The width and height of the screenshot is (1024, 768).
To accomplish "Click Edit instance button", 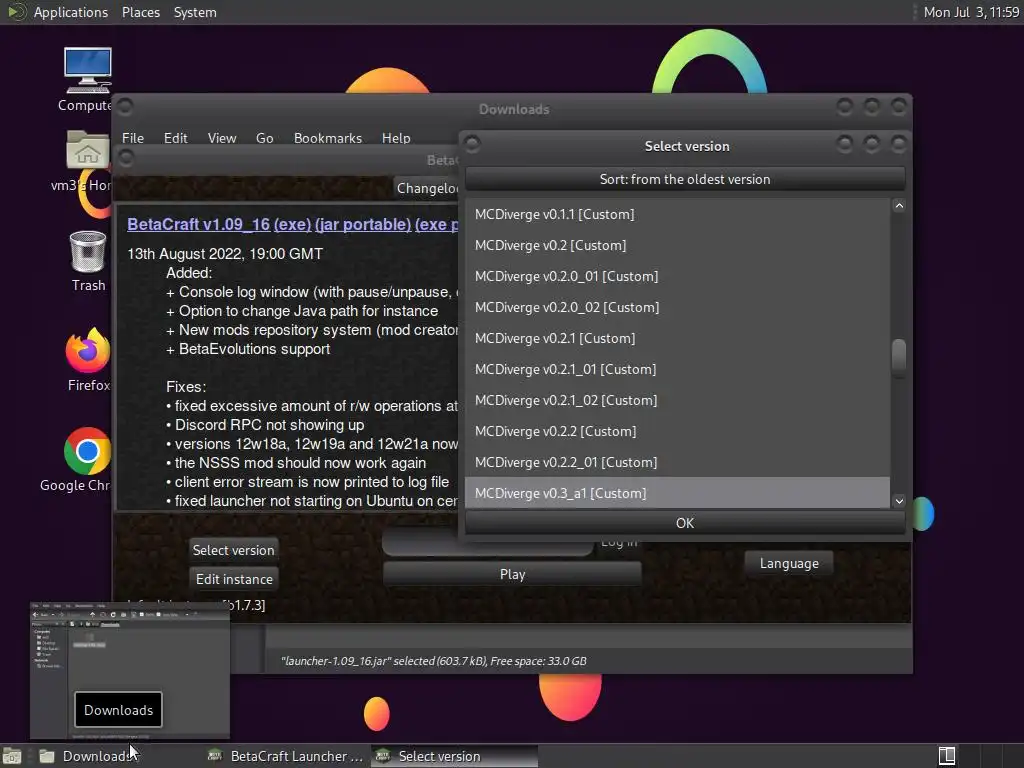I will (234, 579).
